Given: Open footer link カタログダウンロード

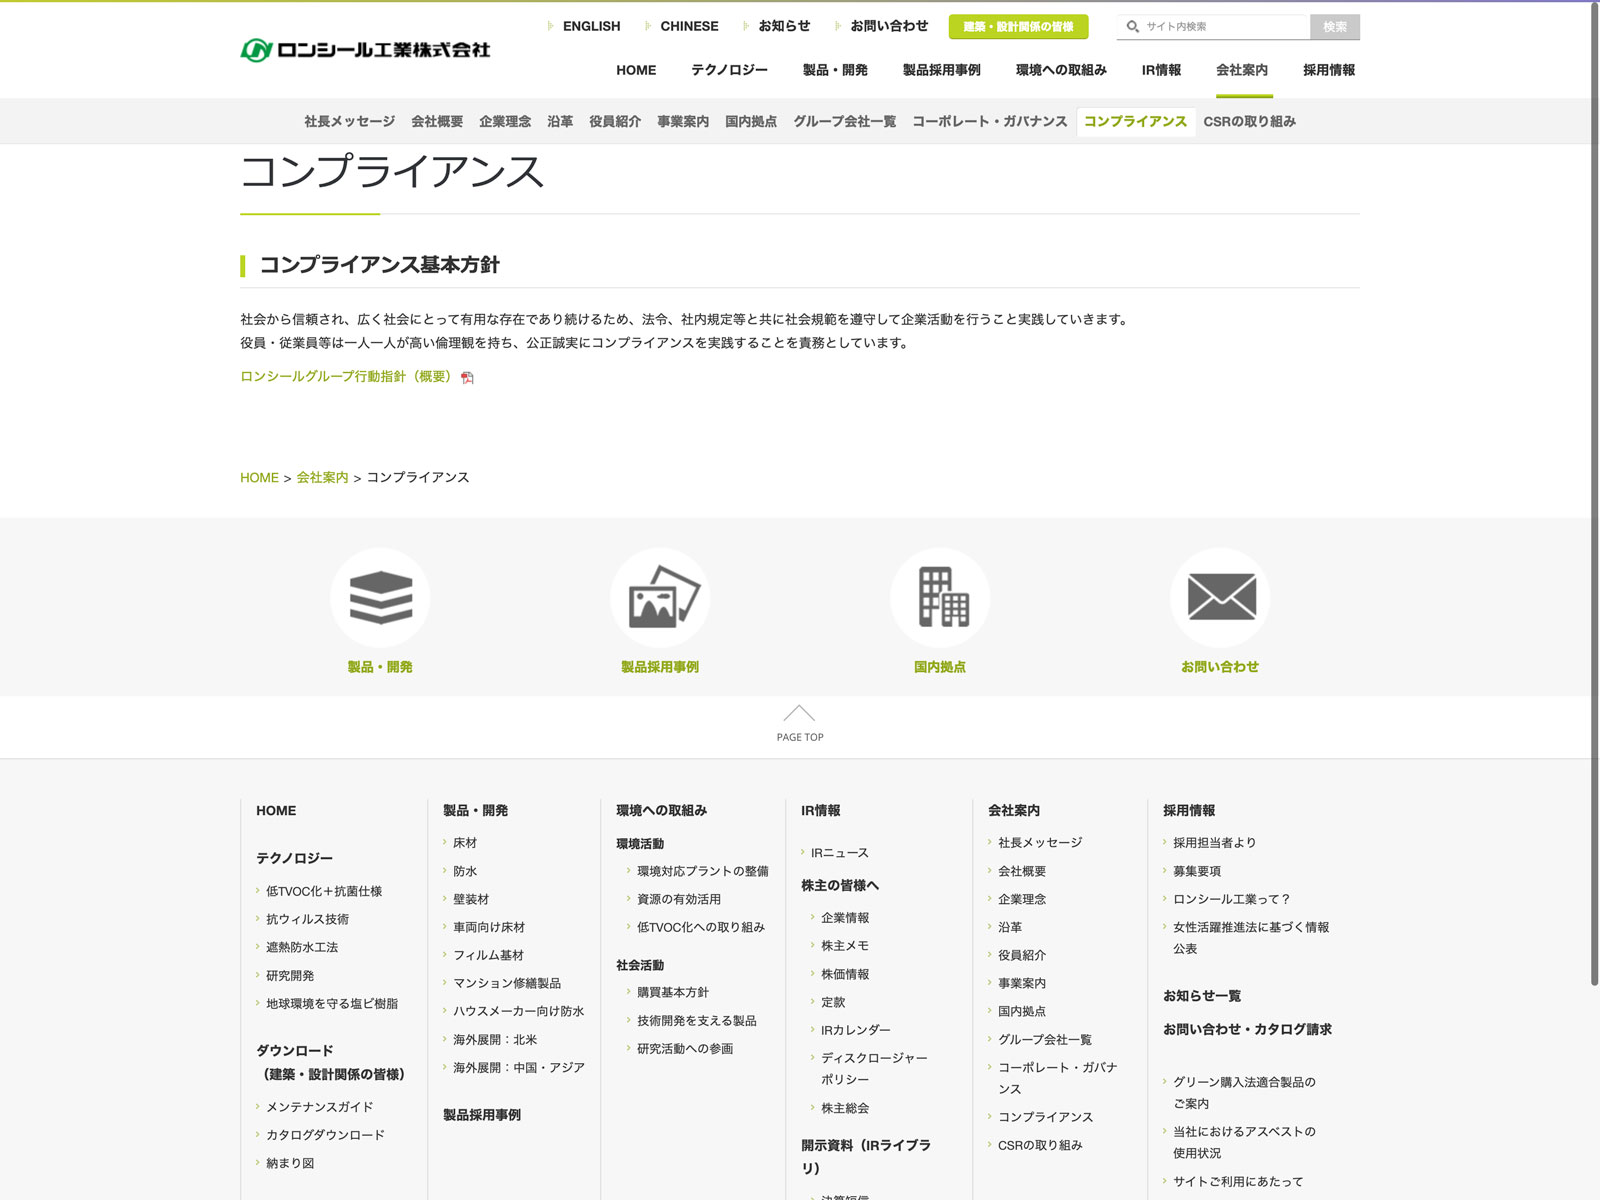Looking at the screenshot, I should tap(325, 1135).
